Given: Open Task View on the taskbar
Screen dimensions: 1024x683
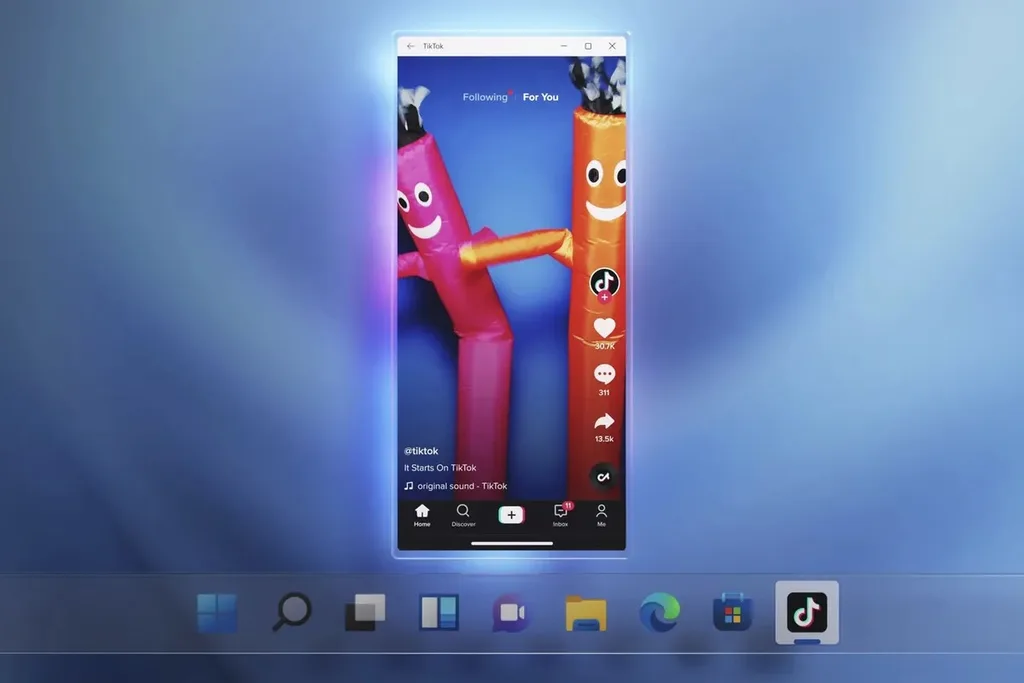Looking at the screenshot, I should coord(365,612).
